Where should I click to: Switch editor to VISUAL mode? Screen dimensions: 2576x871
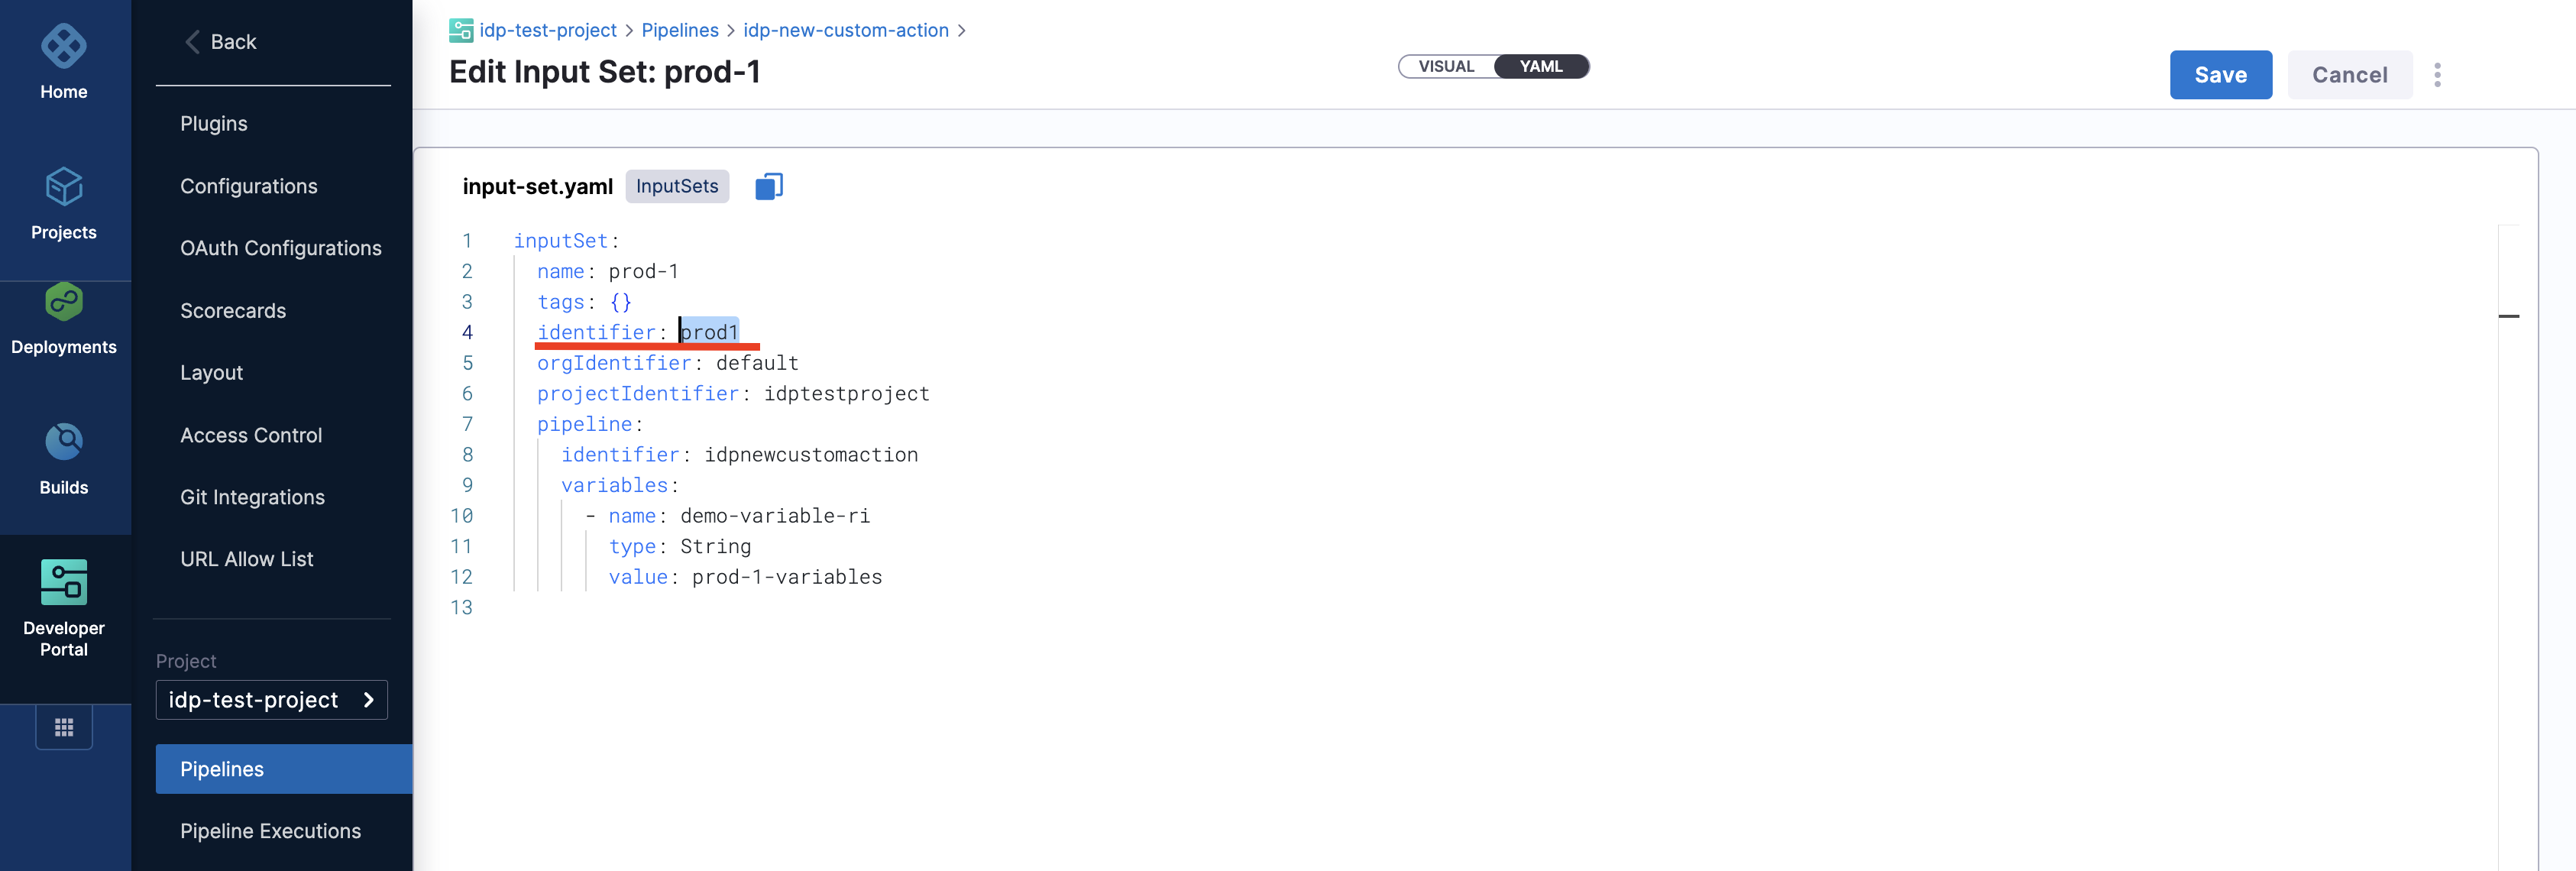(1446, 67)
